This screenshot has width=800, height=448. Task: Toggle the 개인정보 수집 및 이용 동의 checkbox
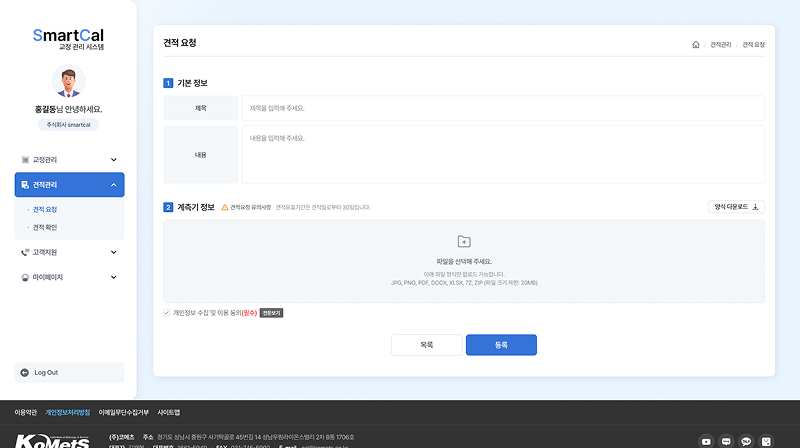(167, 312)
